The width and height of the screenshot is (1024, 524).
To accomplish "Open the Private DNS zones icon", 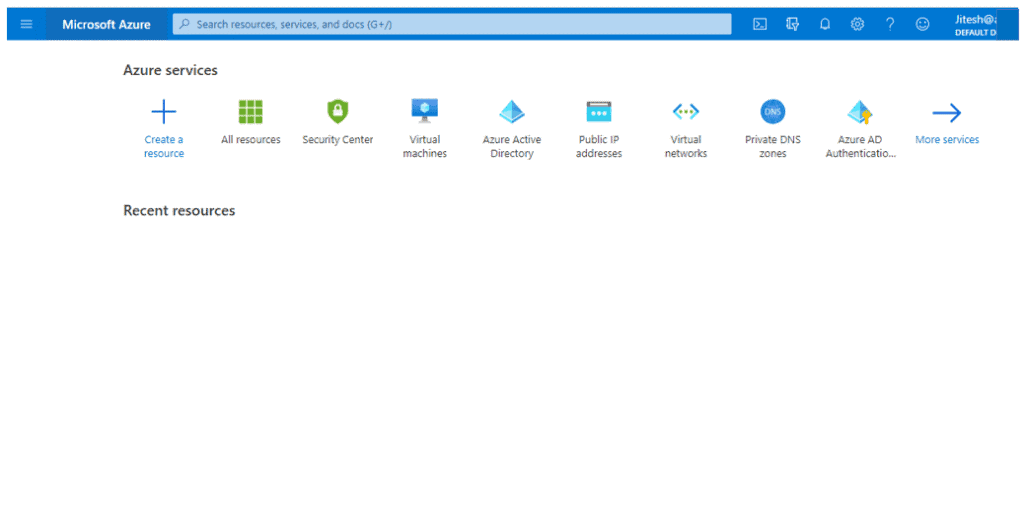I will tap(773, 112).
